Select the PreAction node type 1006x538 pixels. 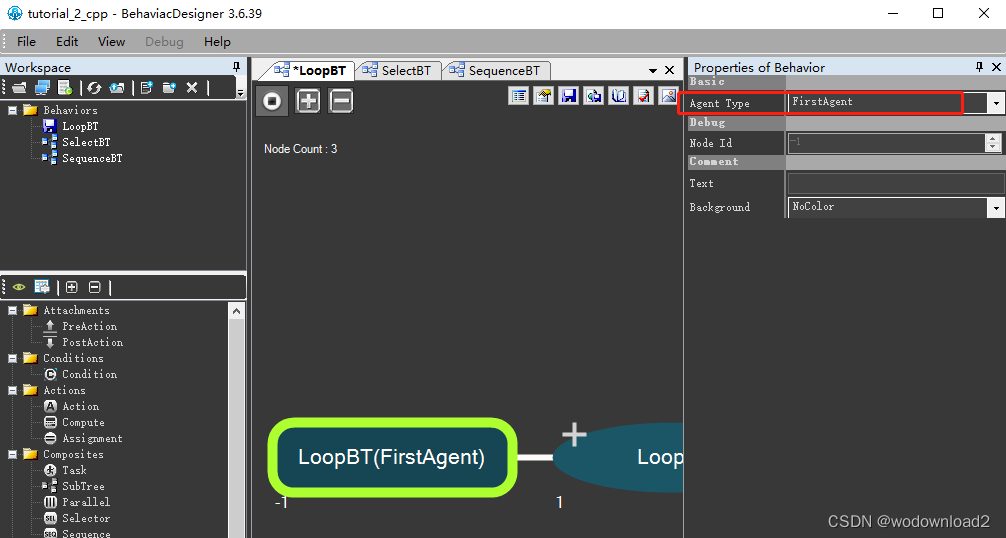[89, 326]
